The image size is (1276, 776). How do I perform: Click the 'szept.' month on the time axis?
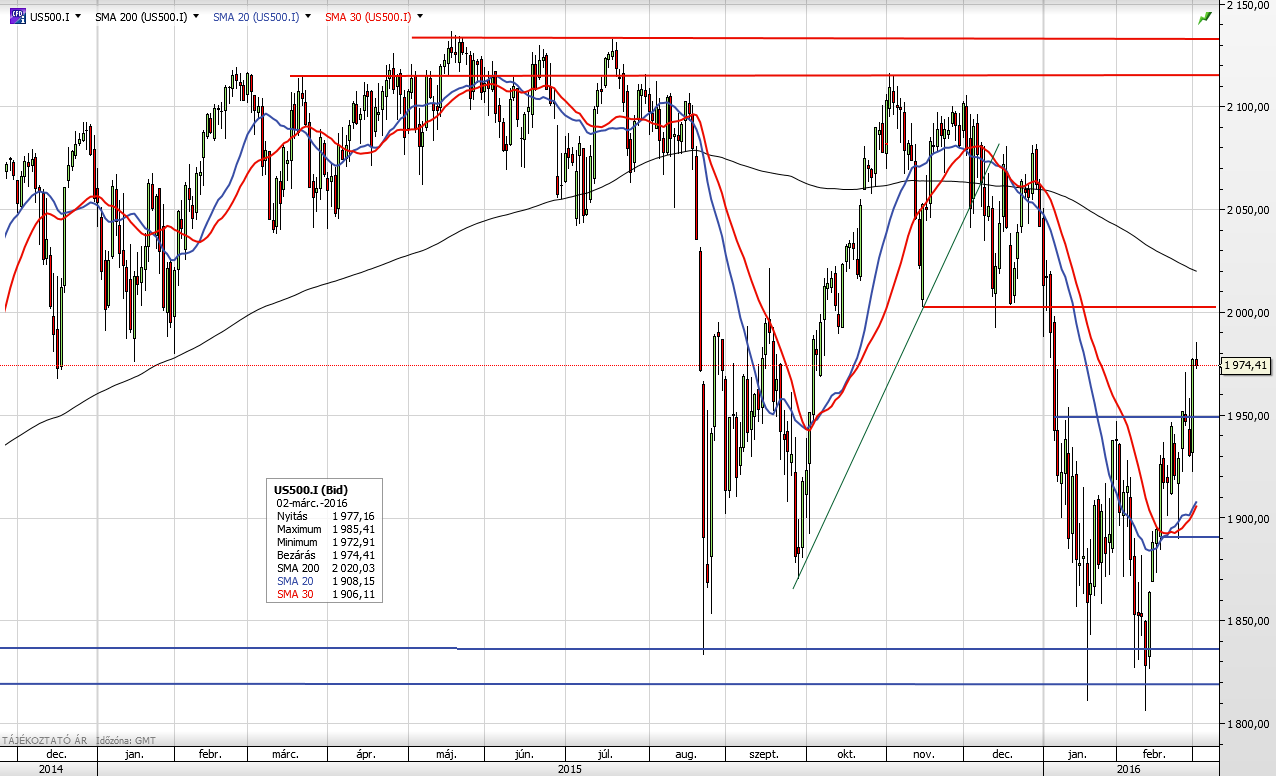pos(762,753)
